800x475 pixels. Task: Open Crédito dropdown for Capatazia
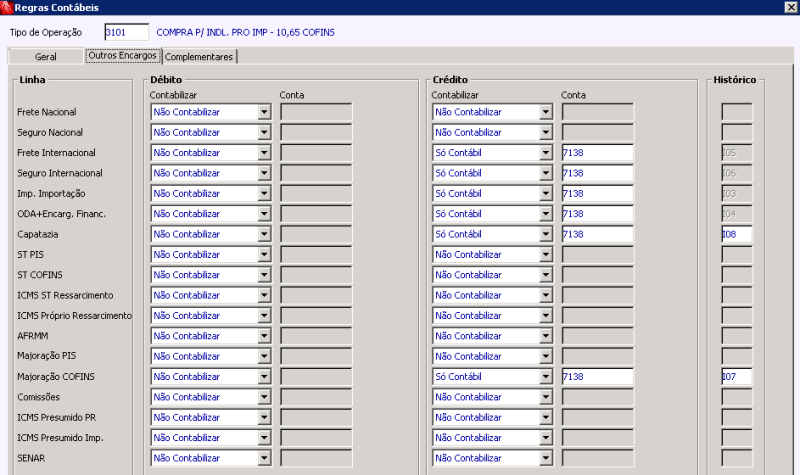pyautogui.click(x=546, y=235)
